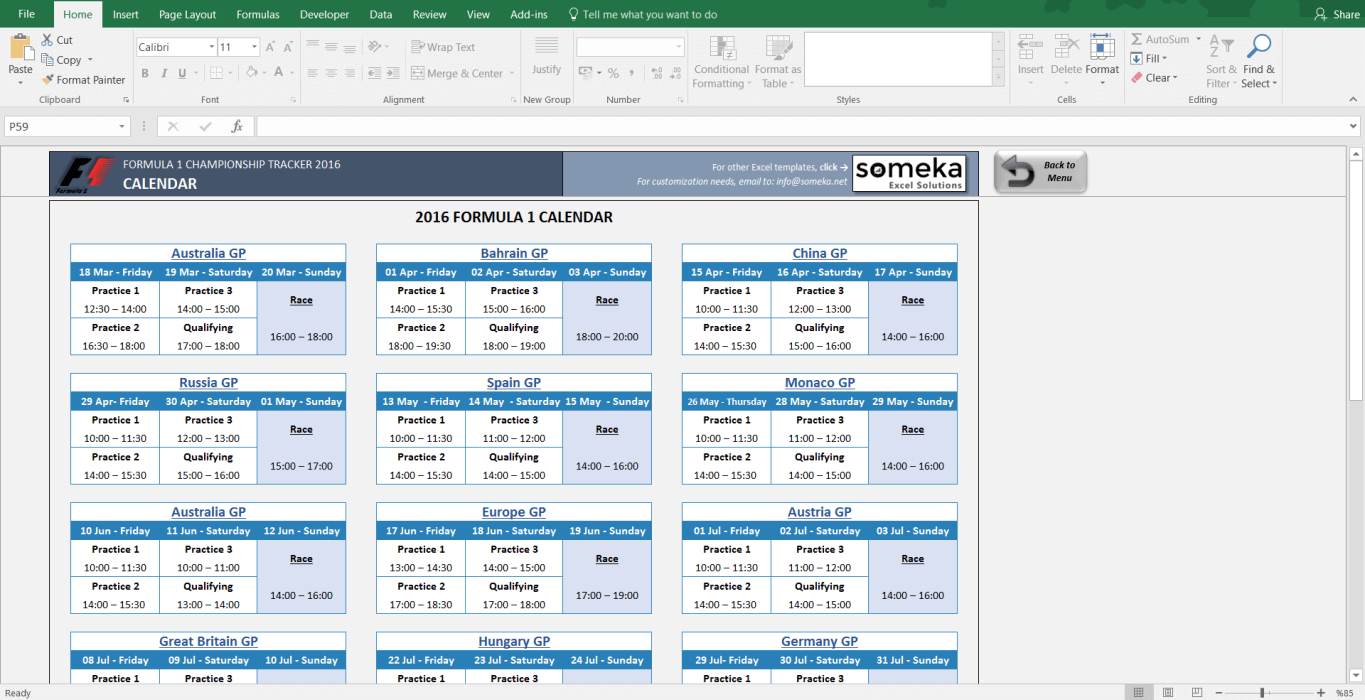Click the Insert Function fx icon
Image resolution: width=1365 pixels, height=700 pixels.
click(x=237, y=127)
